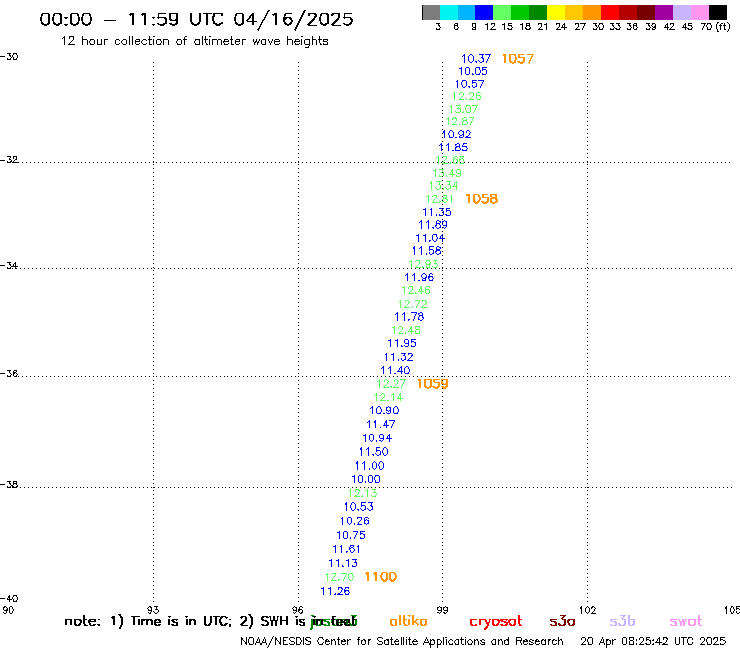Select the 13.49 wave height value
Image resolution: width=740 pixels, height=650 pixels.
[x=447, y=173]
